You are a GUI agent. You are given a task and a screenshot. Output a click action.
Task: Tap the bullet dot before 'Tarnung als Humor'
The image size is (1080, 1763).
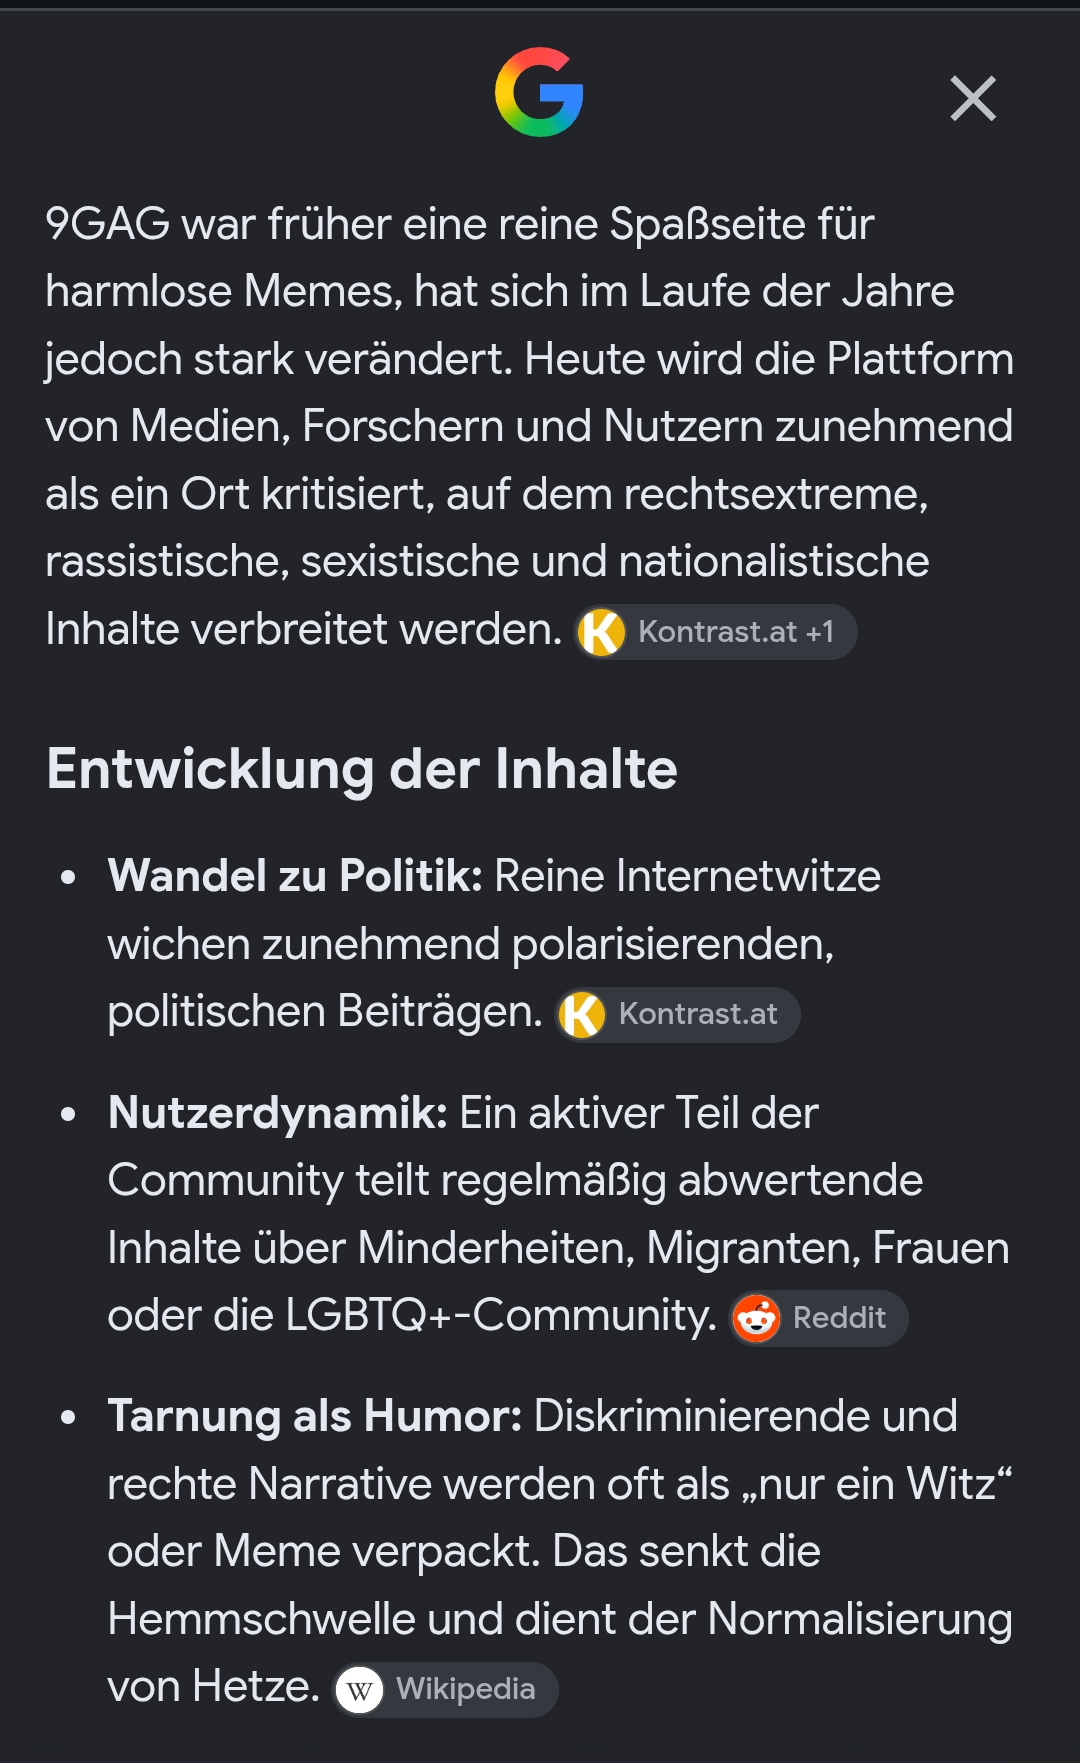click(68, 1418)
